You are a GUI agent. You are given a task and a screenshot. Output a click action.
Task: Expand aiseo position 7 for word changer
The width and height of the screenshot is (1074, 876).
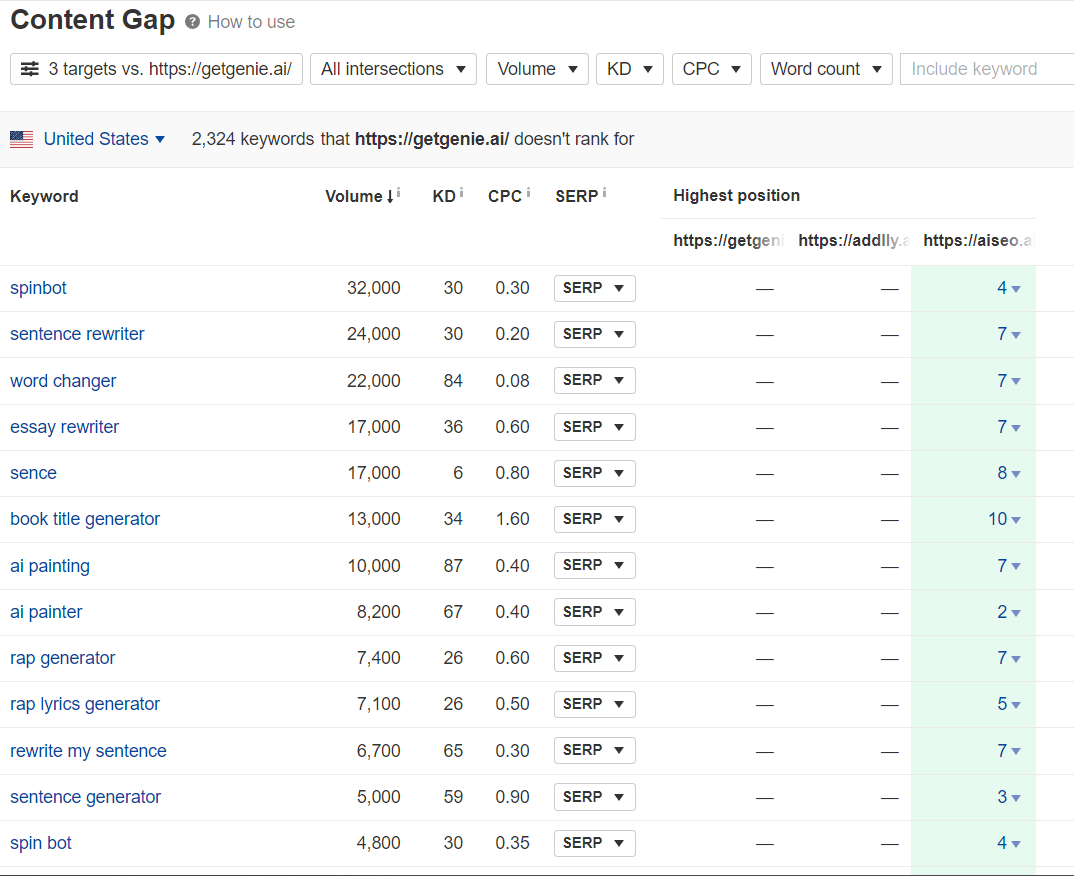pos(1009,381)
